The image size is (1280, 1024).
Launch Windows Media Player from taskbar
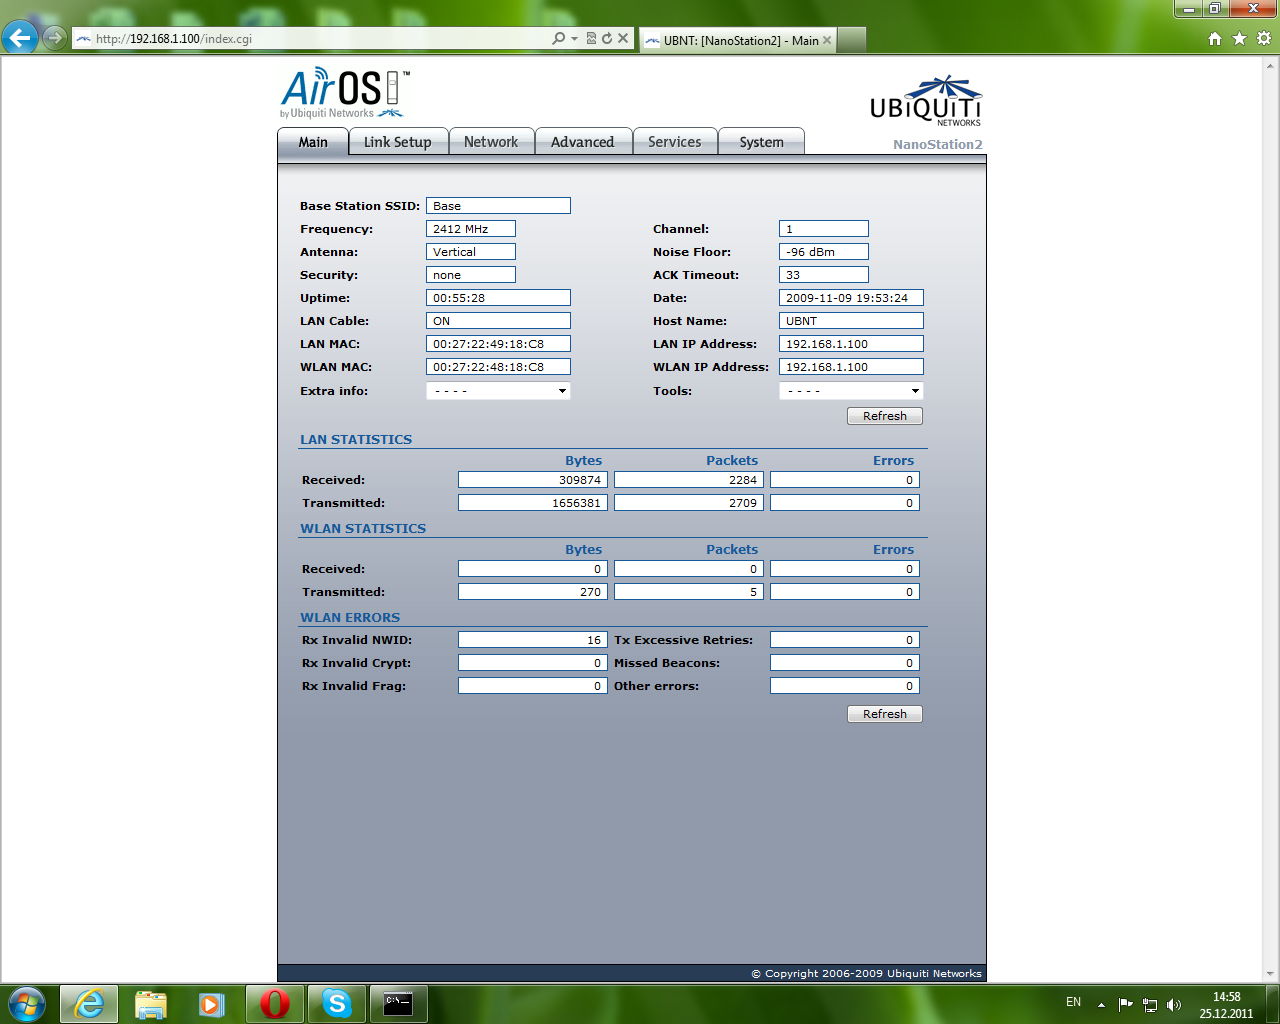(x=212, y=1004)
